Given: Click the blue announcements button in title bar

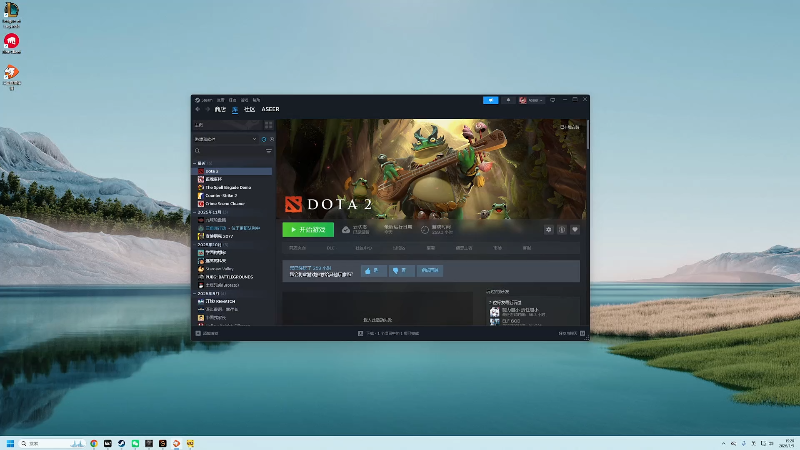Looking at the screenshot, I should click(490, 100).
